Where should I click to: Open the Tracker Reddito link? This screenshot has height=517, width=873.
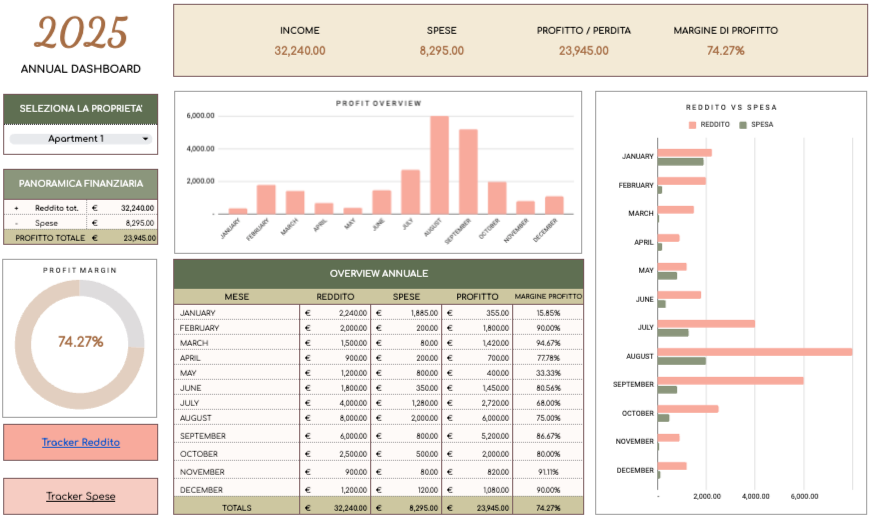tap(80, 442)
